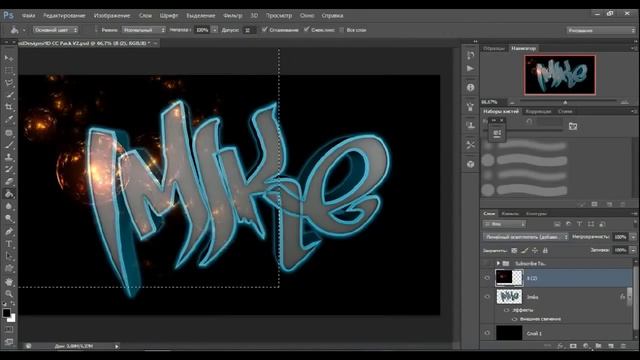This screenshot has width=640, height=360.
Task: Click the background color swatch
Action: [12, 318]
